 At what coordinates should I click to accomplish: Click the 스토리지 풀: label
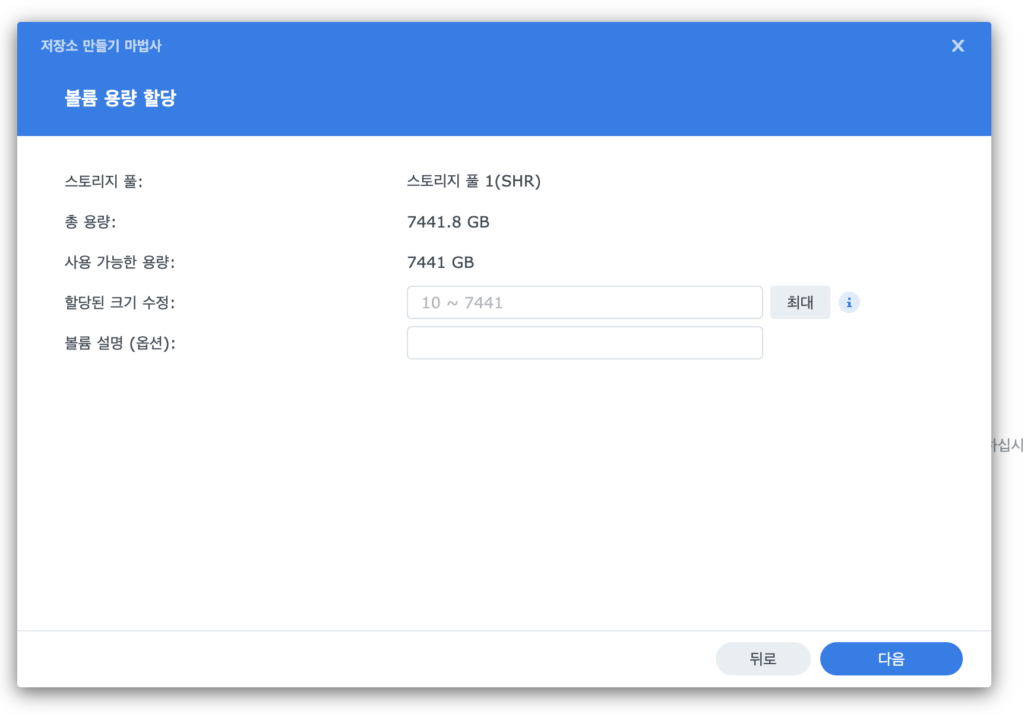(103, 182)
